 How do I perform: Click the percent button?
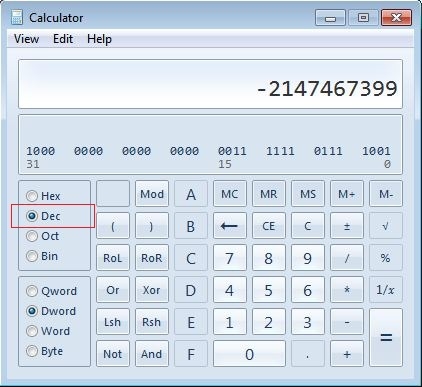tap(386, 258)
